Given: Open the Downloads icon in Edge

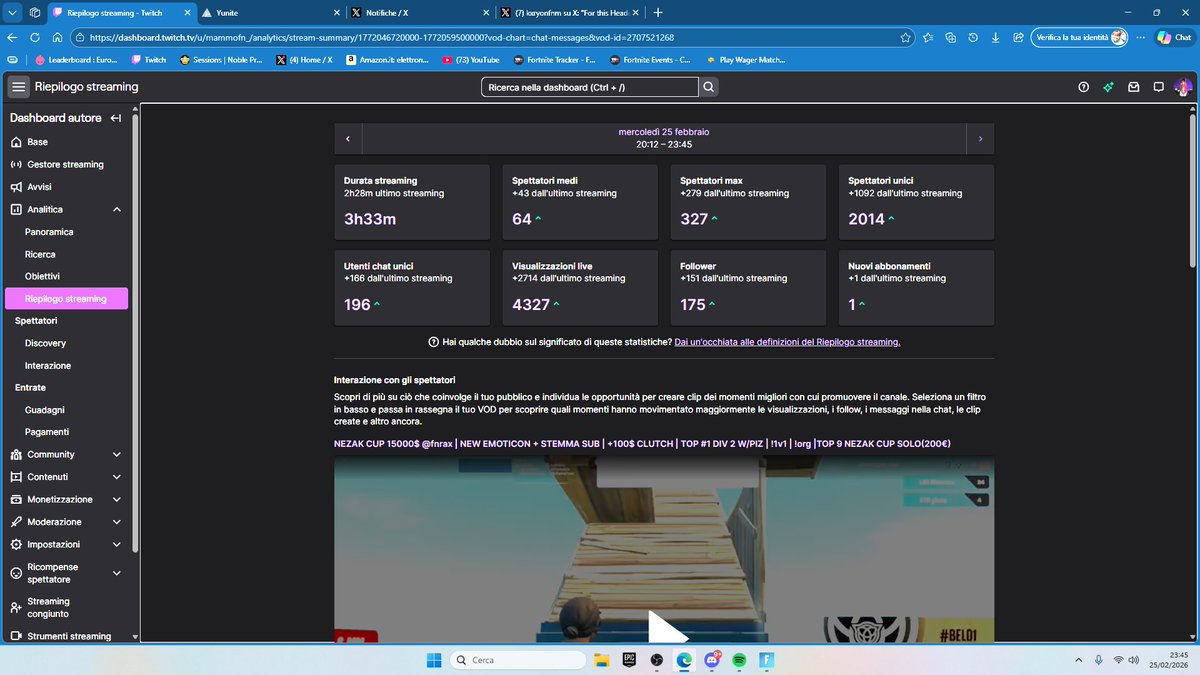Looking at the screenshot, I should (x=996, y=37).
